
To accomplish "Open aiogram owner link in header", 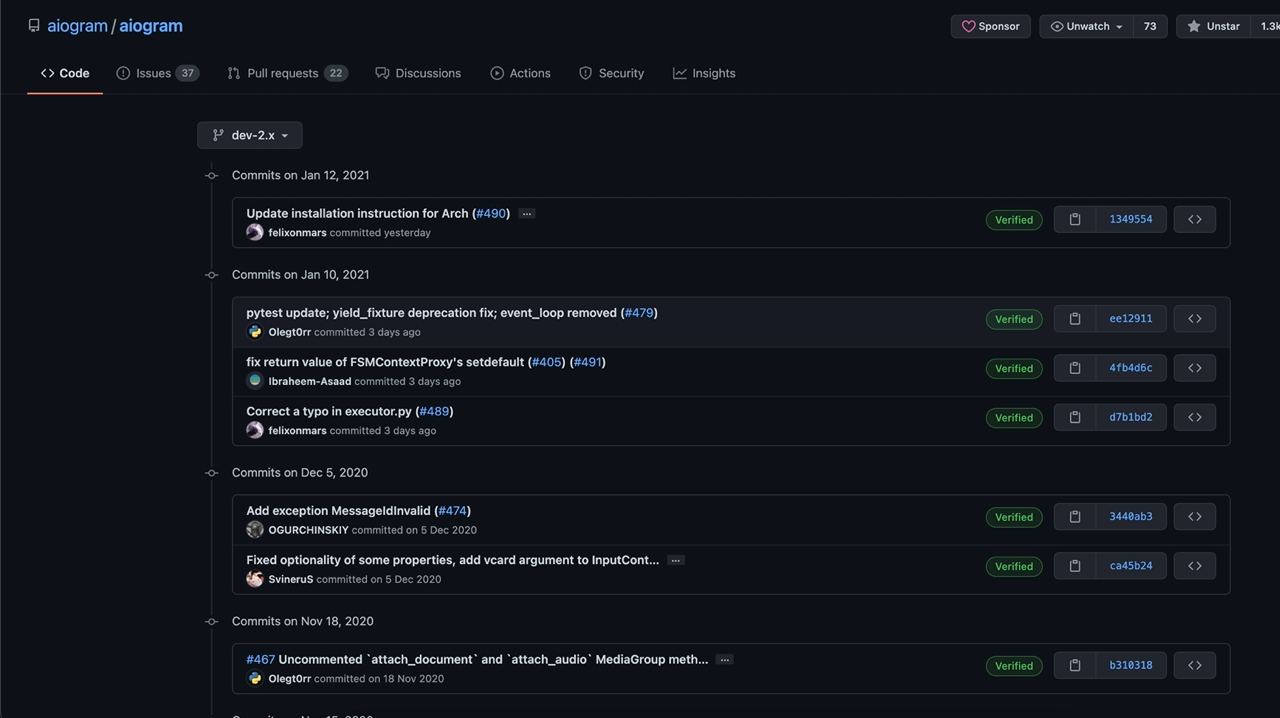I will [x=77, y=26].
